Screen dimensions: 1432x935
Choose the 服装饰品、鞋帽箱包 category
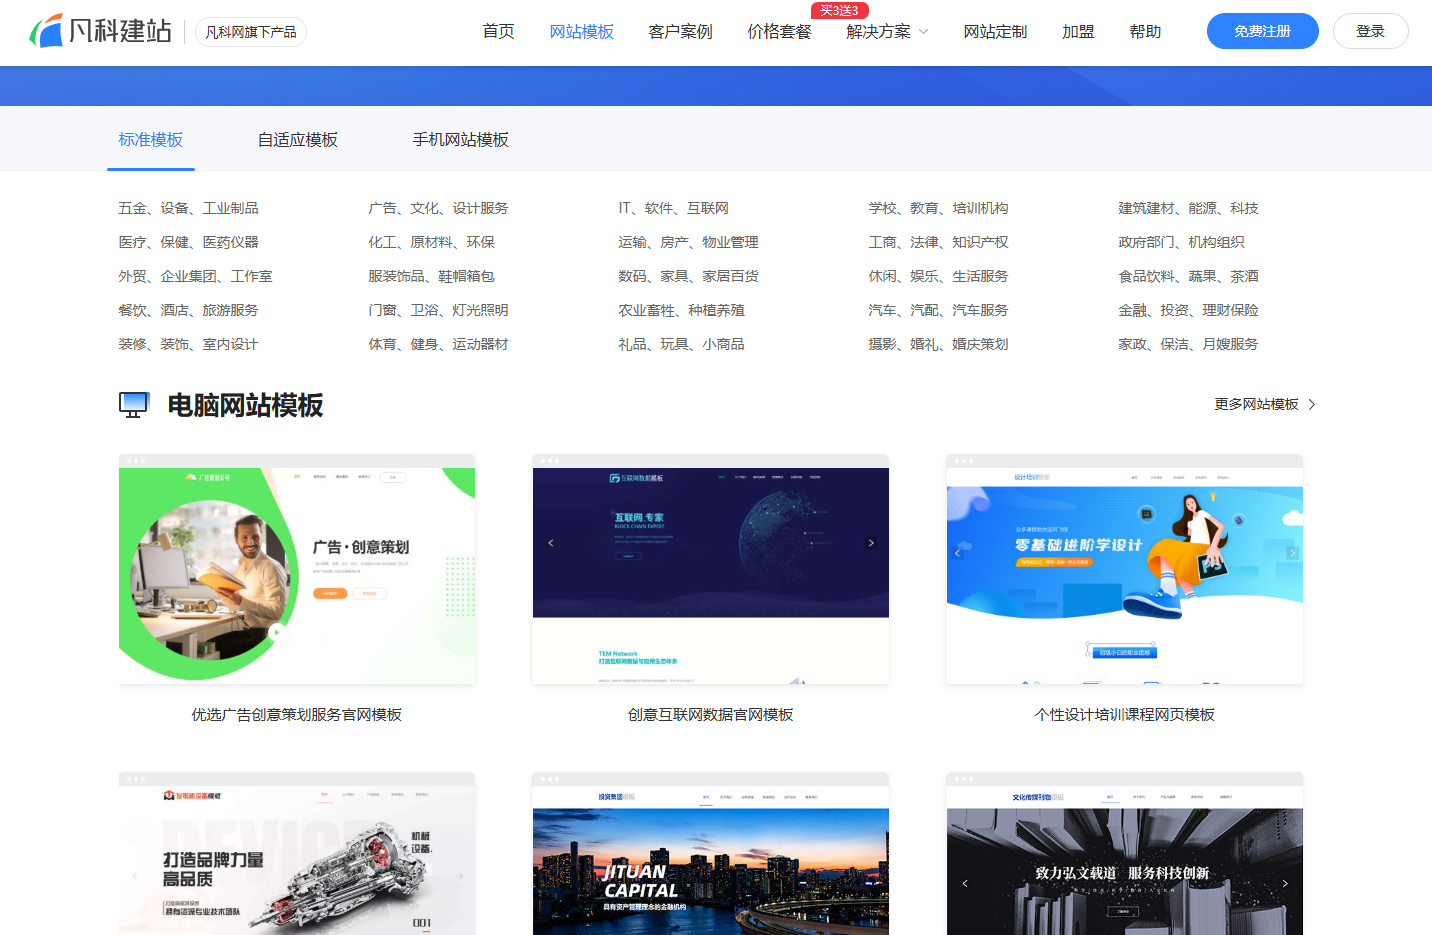[431, 276]
